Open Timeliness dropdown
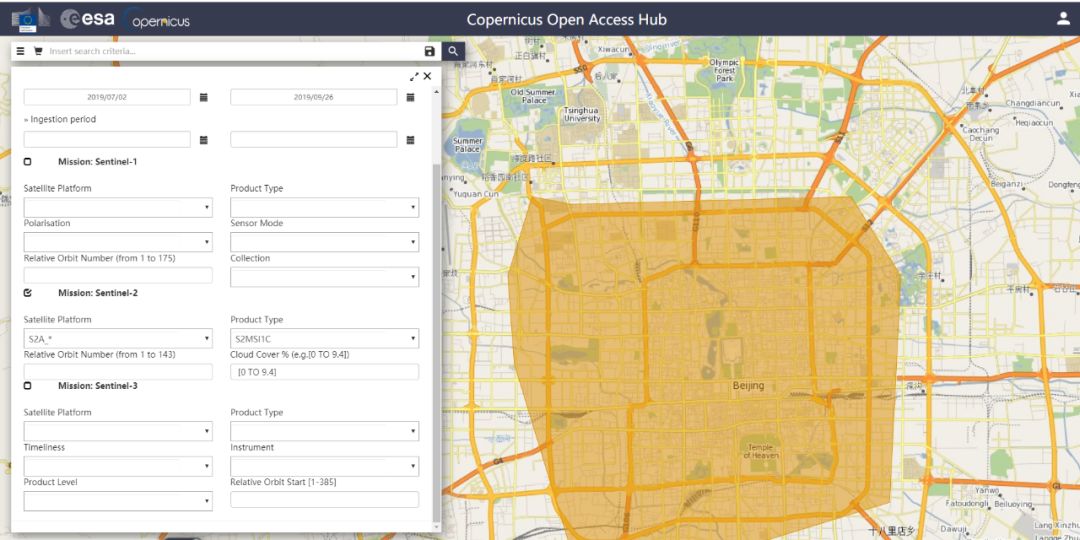This screenshot has width=1080, height=540. 118,466
